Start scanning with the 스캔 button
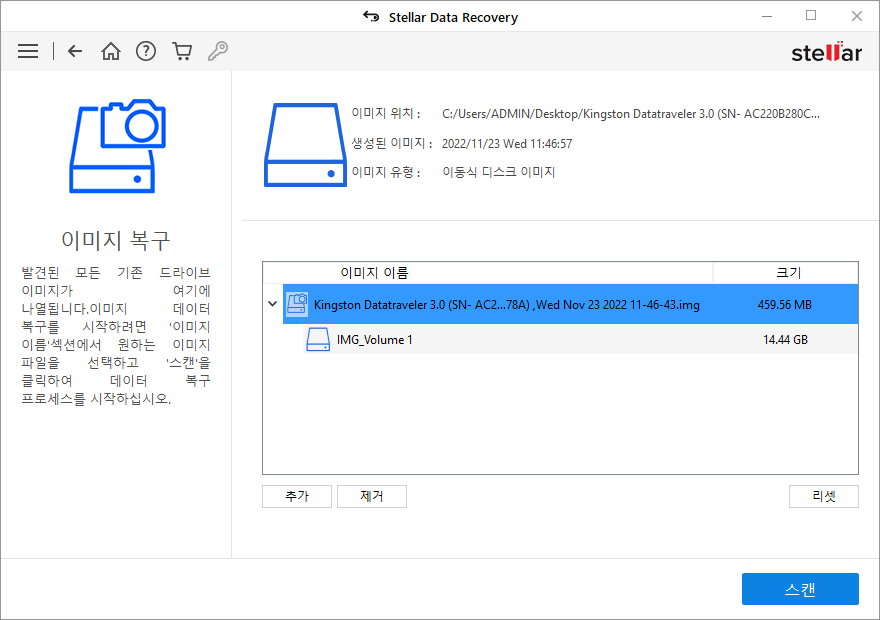880x620 pixels. (x=800, y=589)
